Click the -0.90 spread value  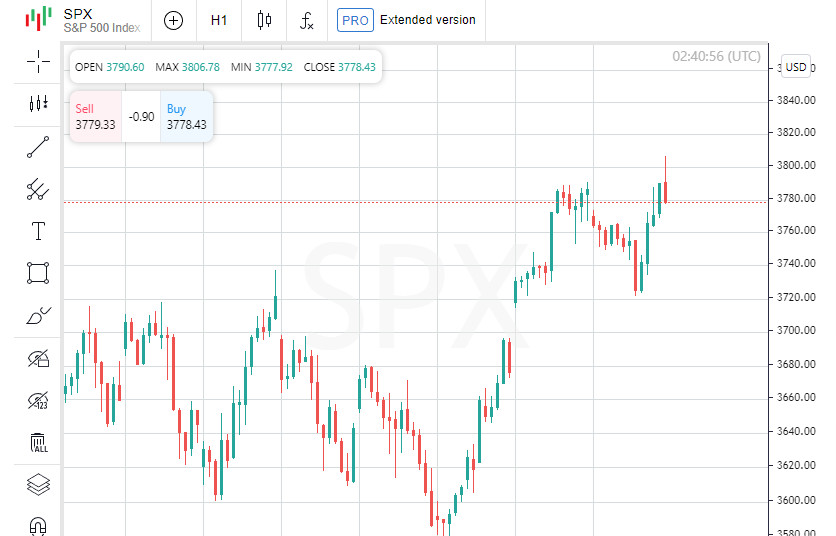coord(141,117)
